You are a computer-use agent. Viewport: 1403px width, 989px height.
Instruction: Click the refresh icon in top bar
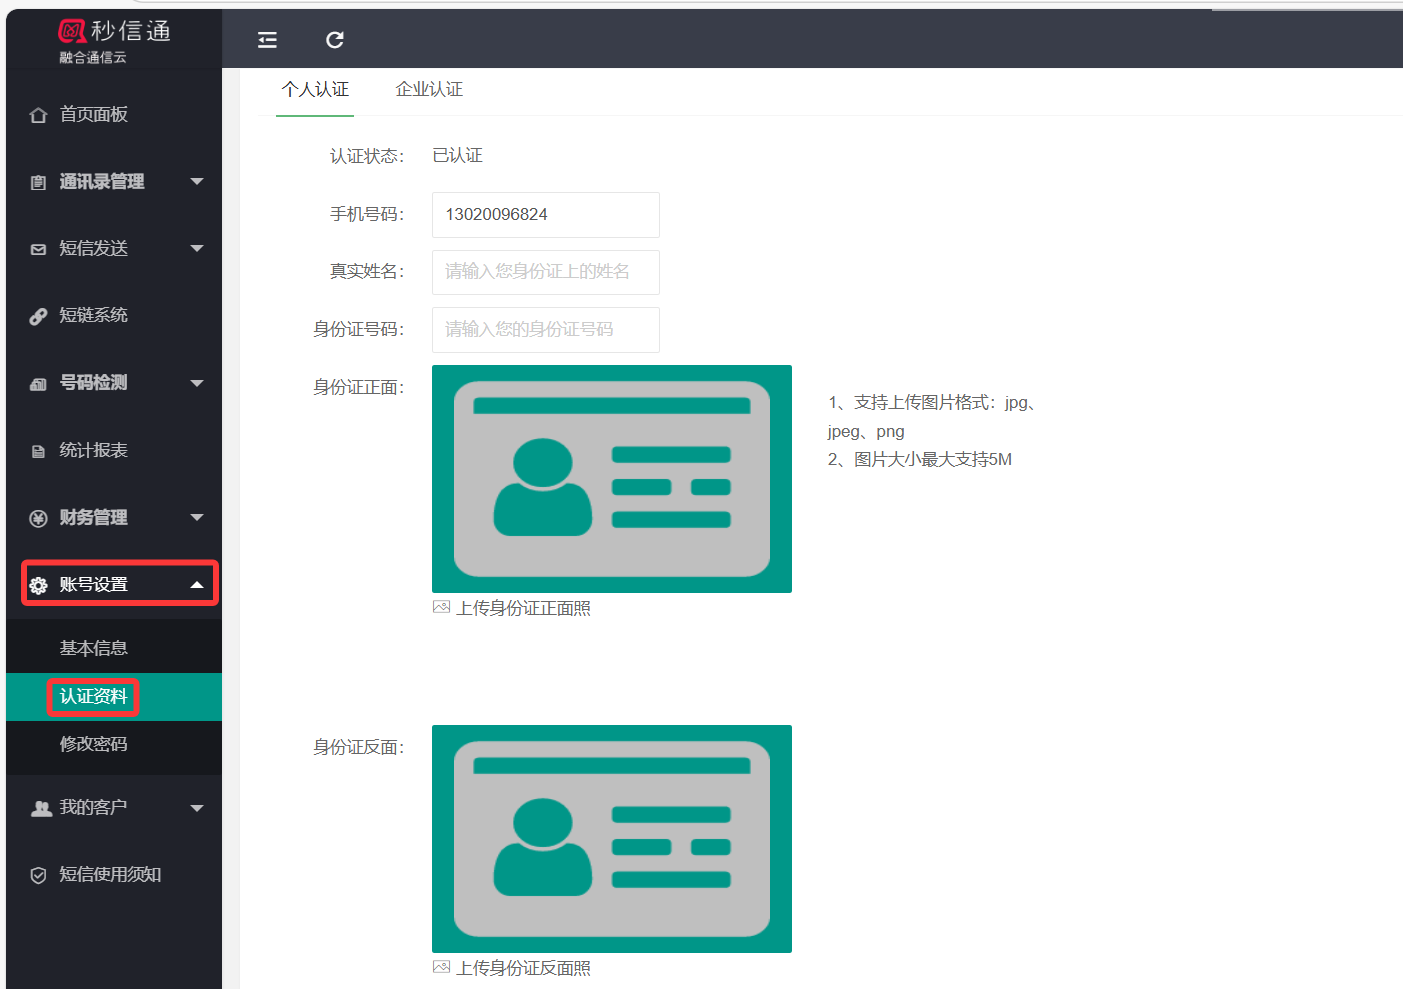[x=335, y=40]
